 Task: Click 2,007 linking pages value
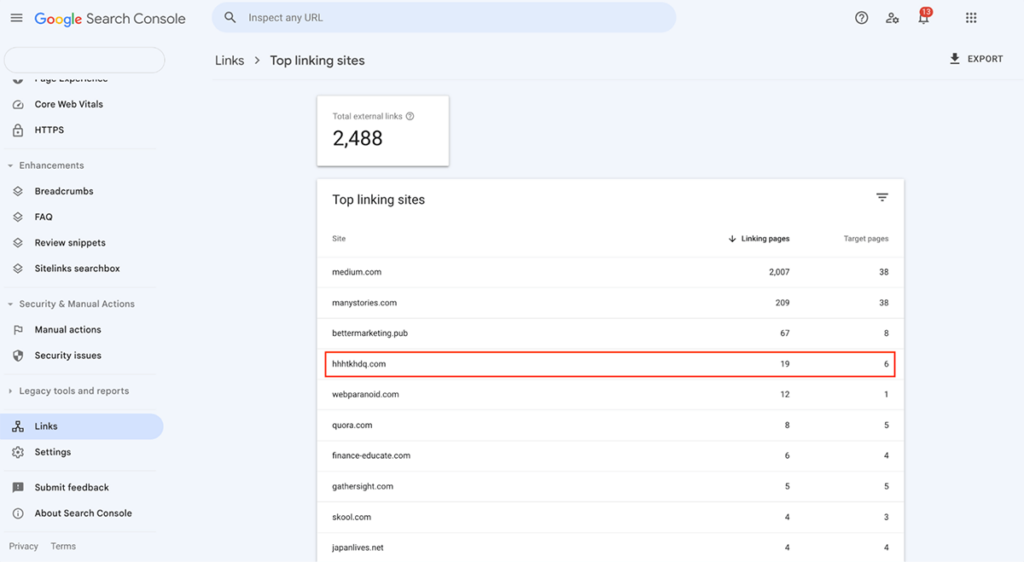click(x=779, y=272)
